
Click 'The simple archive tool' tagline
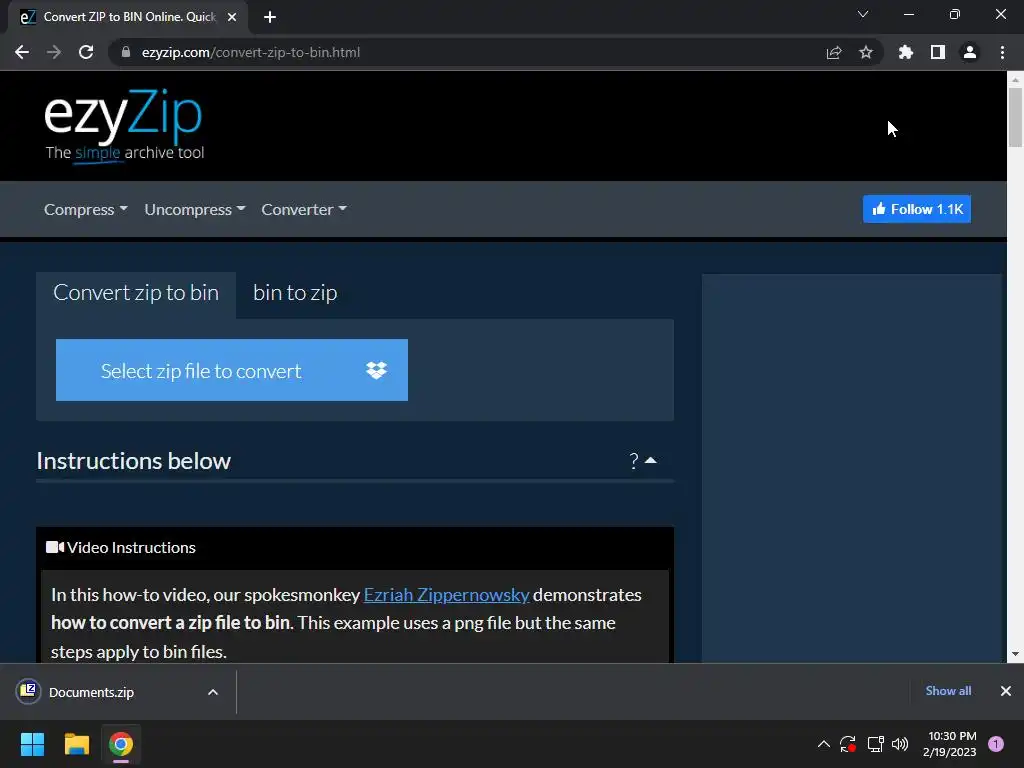click(x=125, y=153)
